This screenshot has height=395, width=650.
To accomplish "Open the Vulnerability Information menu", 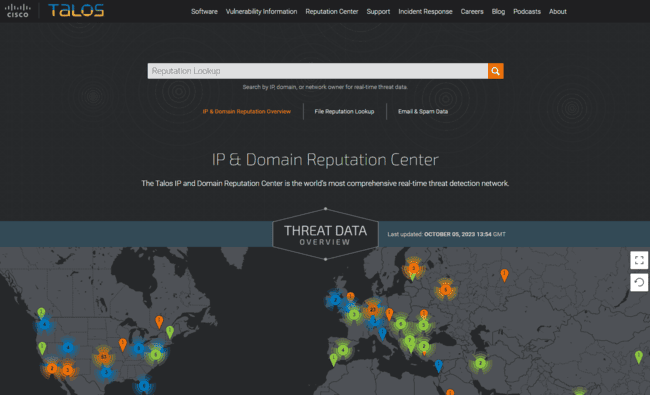I will pos(261,12).
